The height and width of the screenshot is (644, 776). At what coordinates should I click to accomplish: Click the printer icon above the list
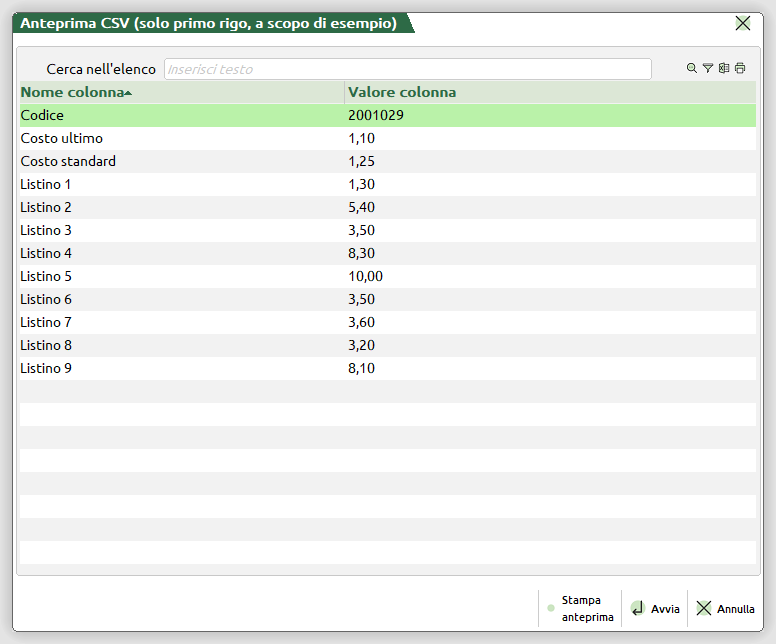pyautogui.click(x=740, y=69)
